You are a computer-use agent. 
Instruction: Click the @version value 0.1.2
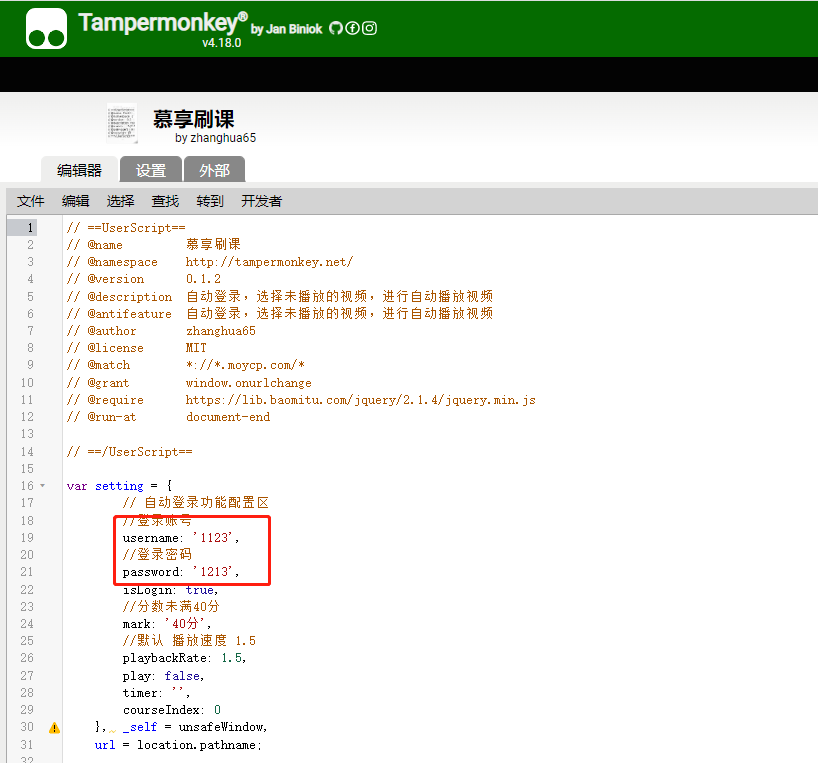point(203,279)
